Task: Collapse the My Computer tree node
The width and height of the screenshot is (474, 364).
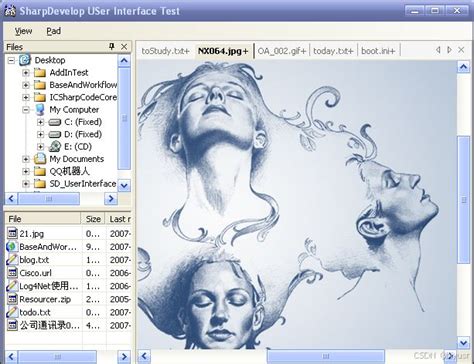Action: point(26,110)
